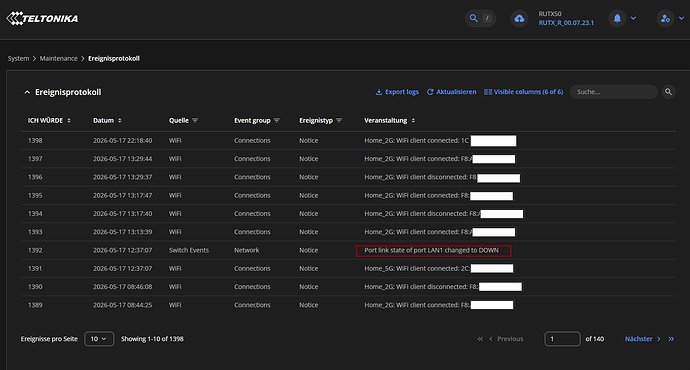Click Export logs
Screen dimensions: 690x370
click(x=397, y=92)
